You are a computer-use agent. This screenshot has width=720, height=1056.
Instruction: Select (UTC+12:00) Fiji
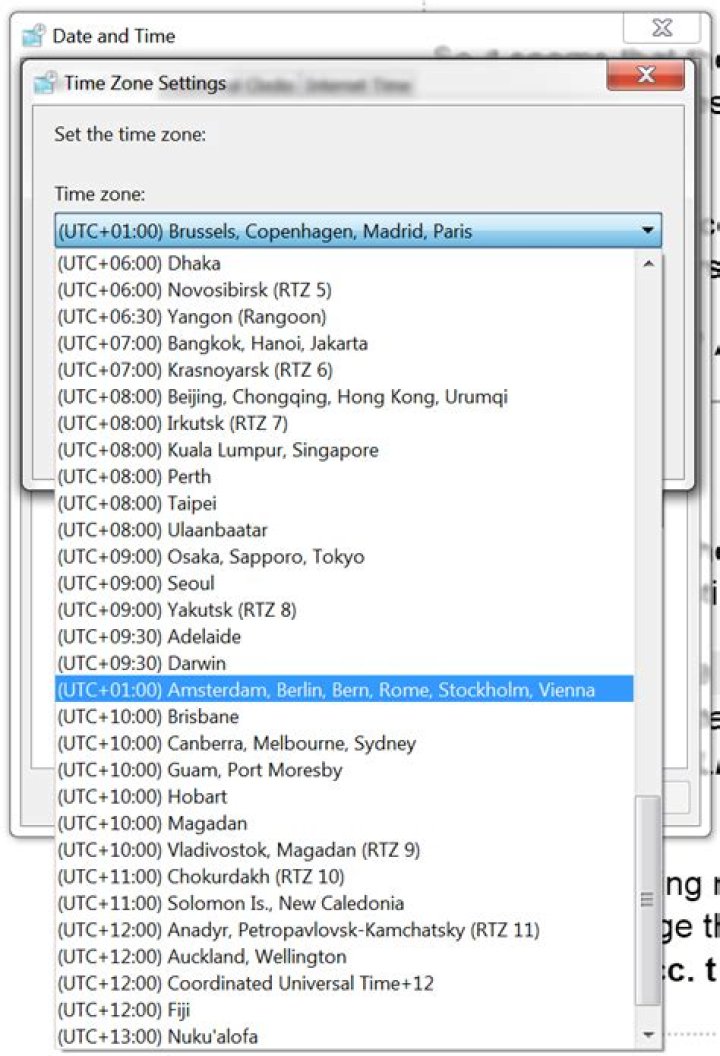pyautogui.click(x=344, y=1010)
